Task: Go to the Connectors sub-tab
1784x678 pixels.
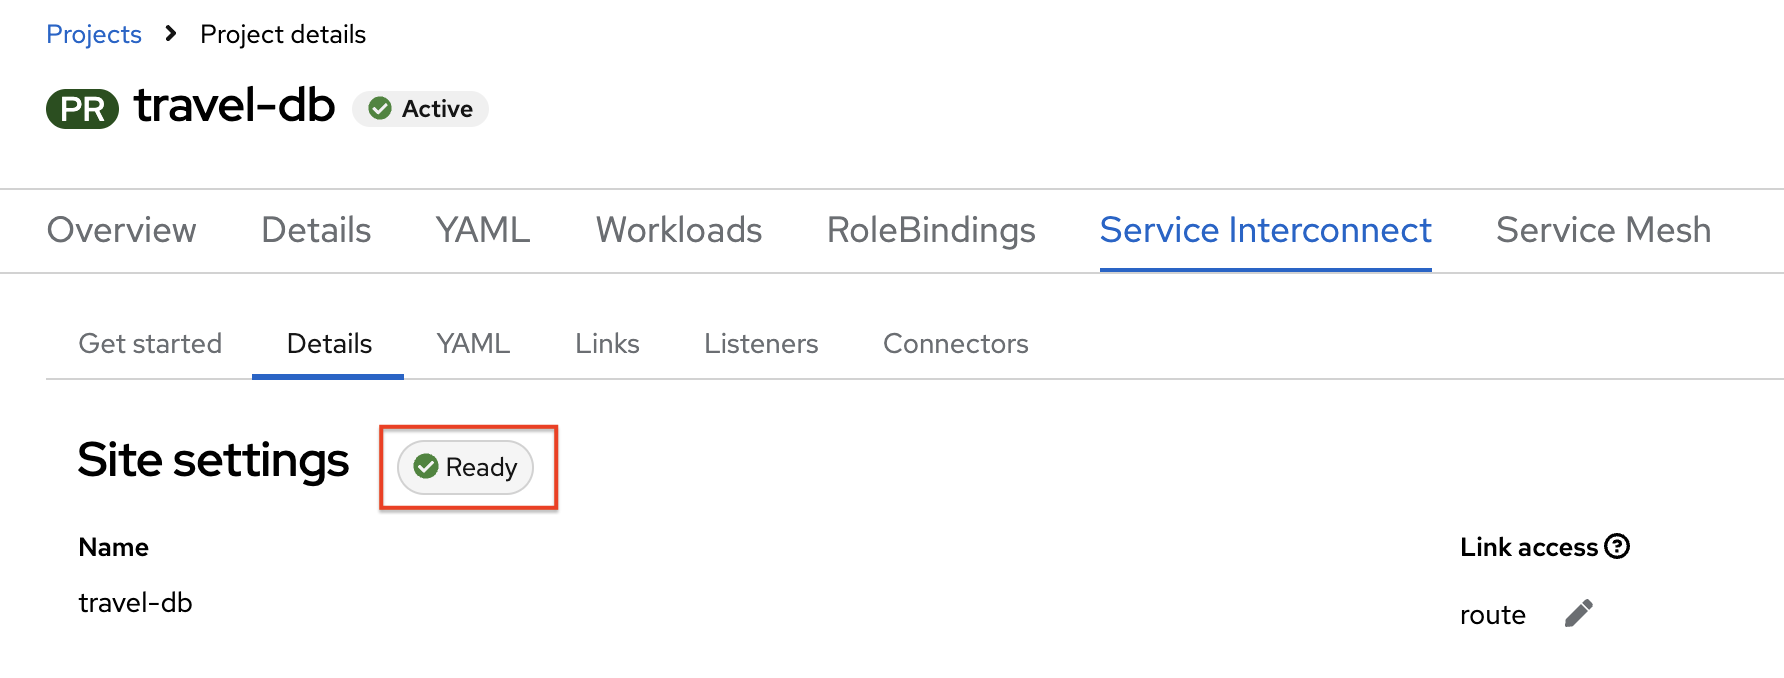Action: (x=956, y=343)
